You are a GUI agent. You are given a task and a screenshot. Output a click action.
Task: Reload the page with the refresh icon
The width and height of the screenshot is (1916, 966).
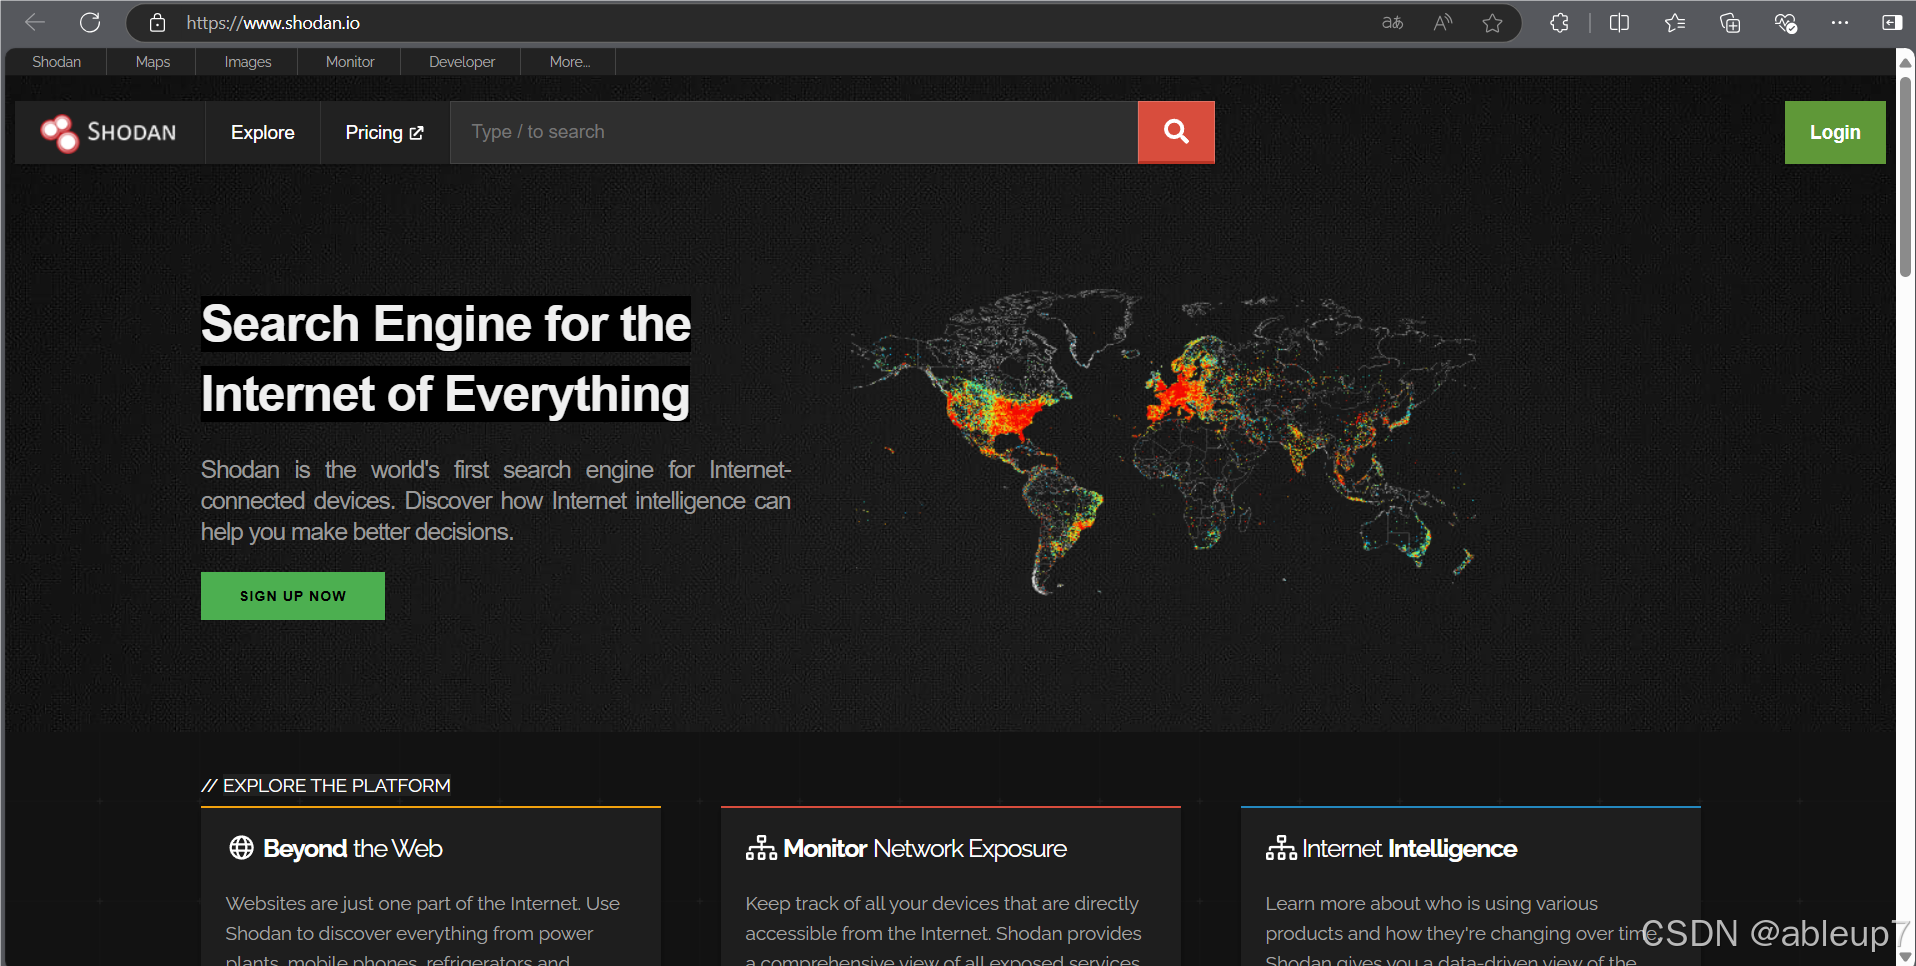[x=90, y=22]
